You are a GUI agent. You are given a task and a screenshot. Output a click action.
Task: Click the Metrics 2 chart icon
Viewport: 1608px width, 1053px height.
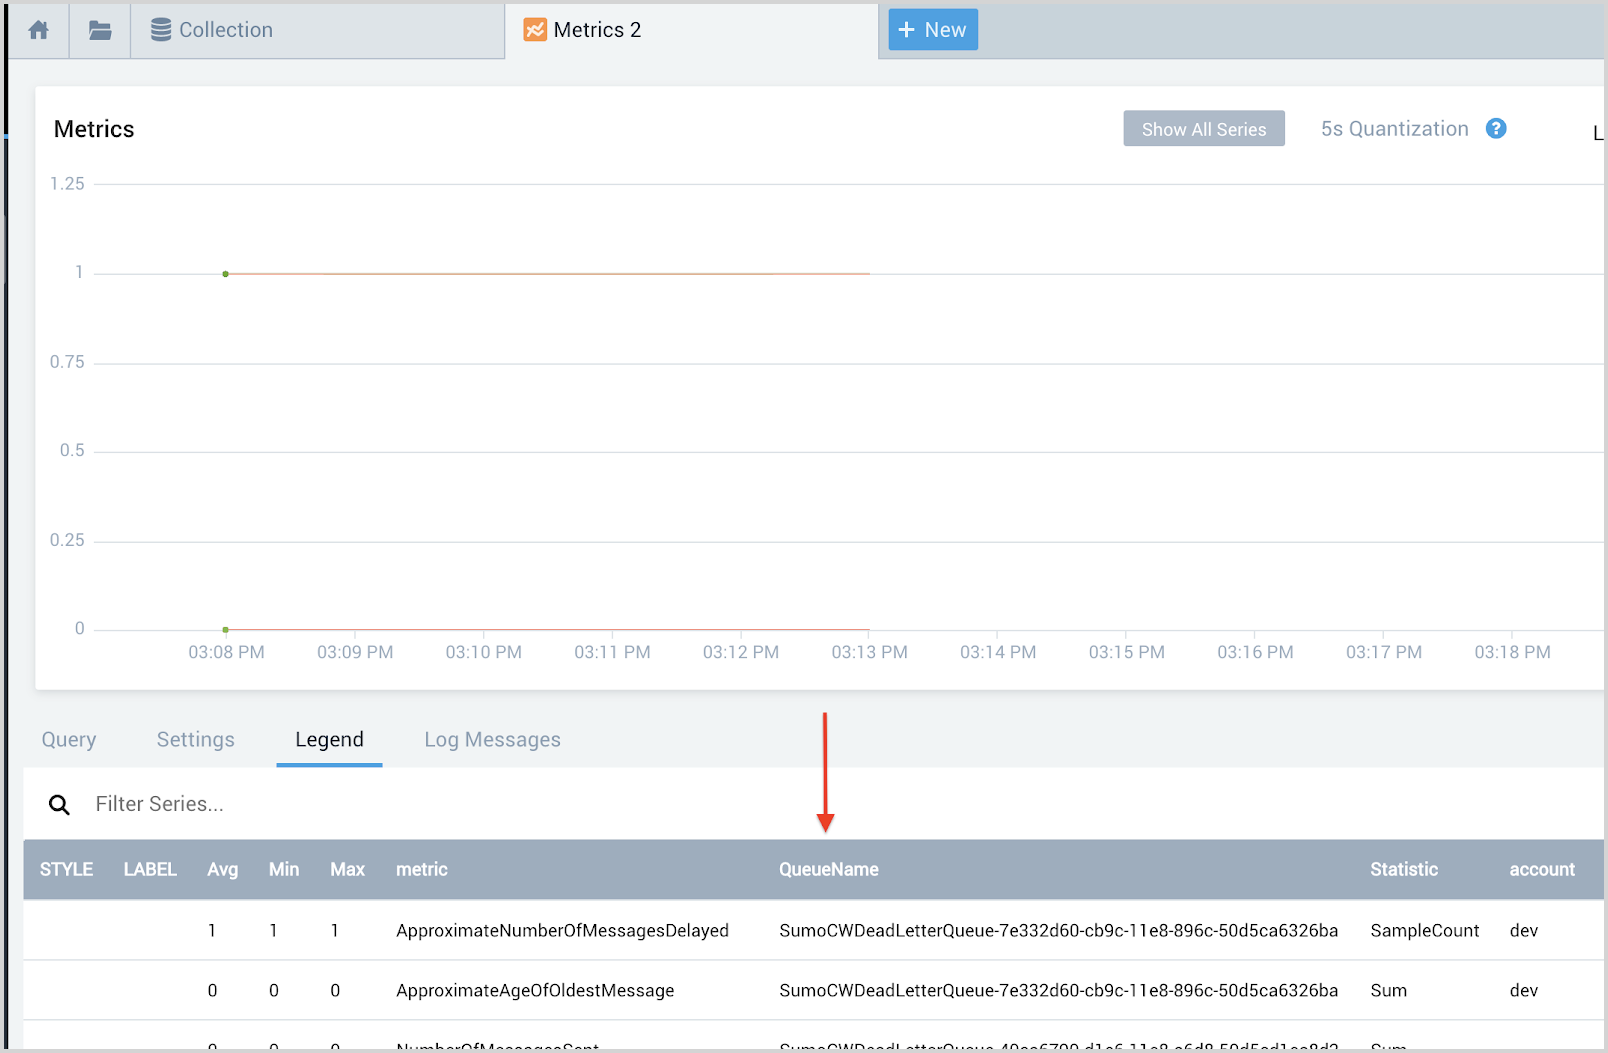(535, 29)
